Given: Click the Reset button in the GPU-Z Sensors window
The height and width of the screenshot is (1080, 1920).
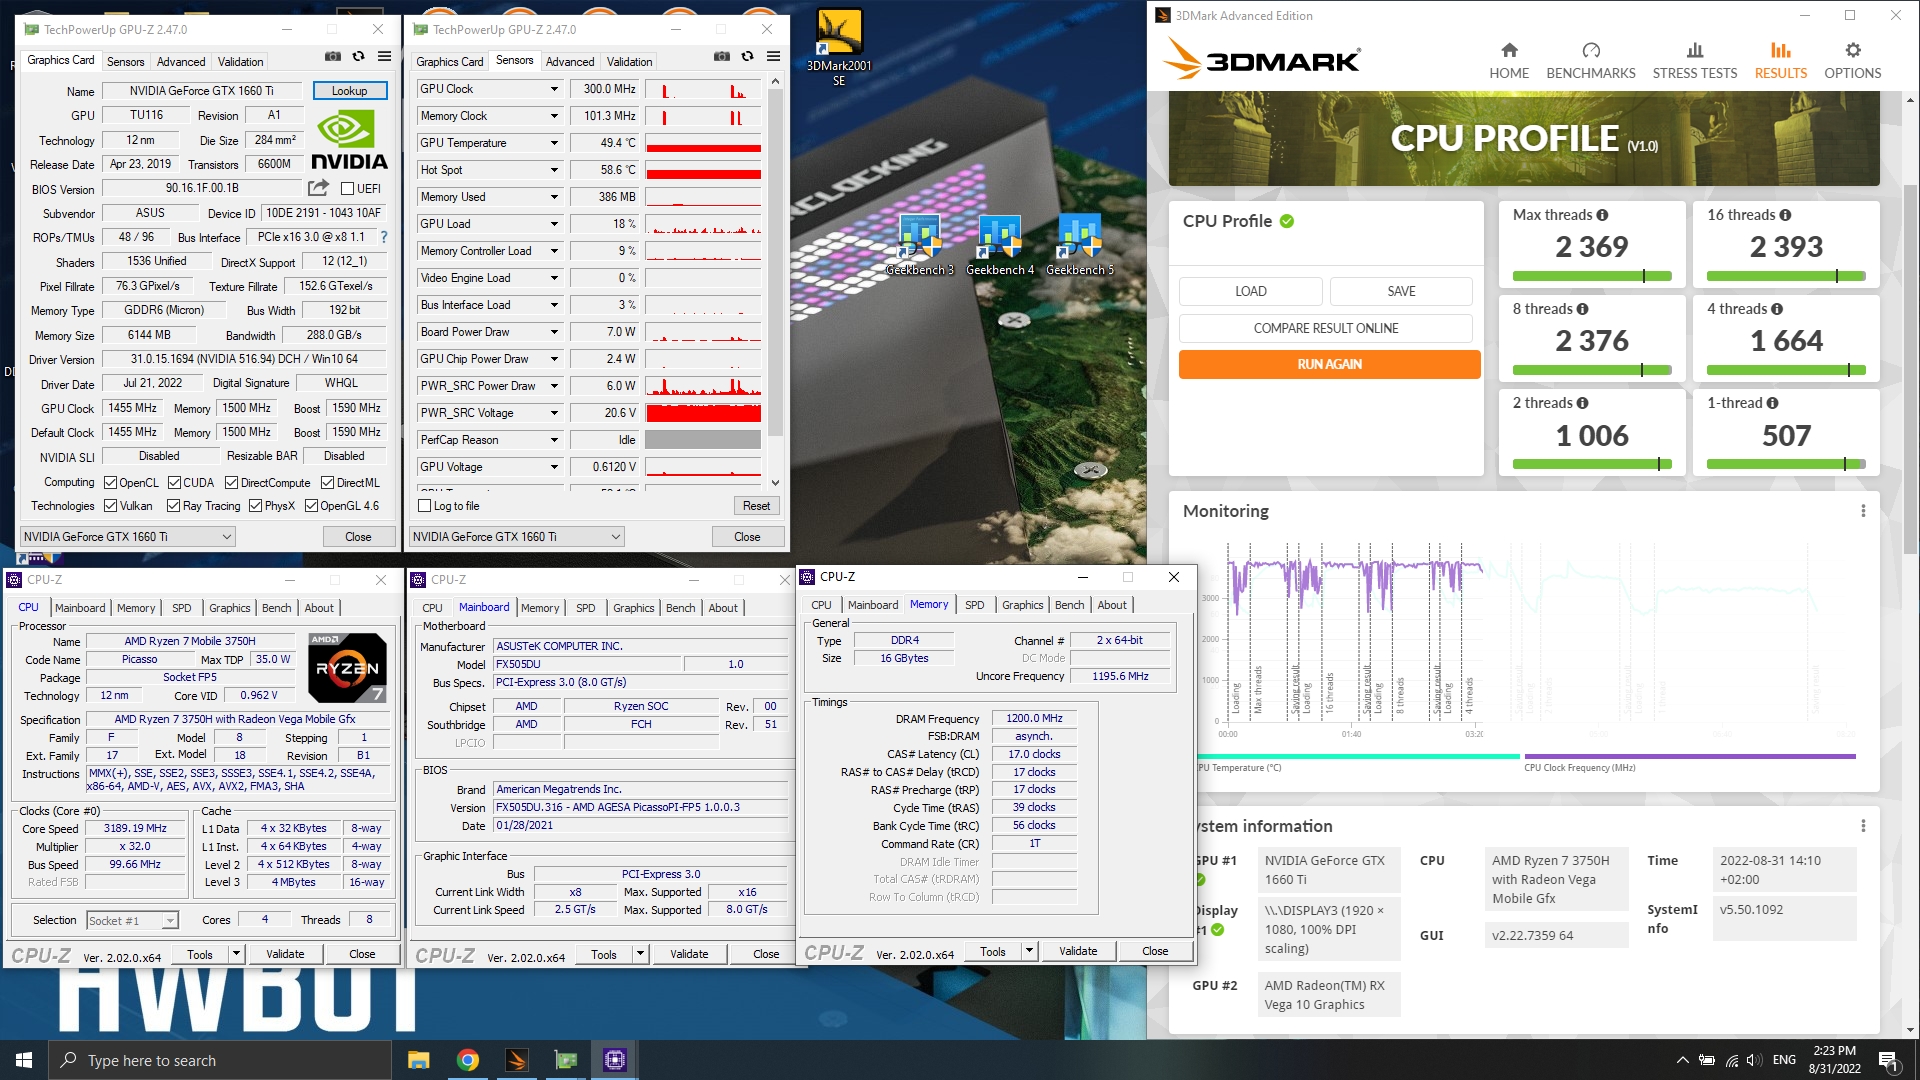Looking at the screenshot, I should pyautogui.click(x=756, y=506).
